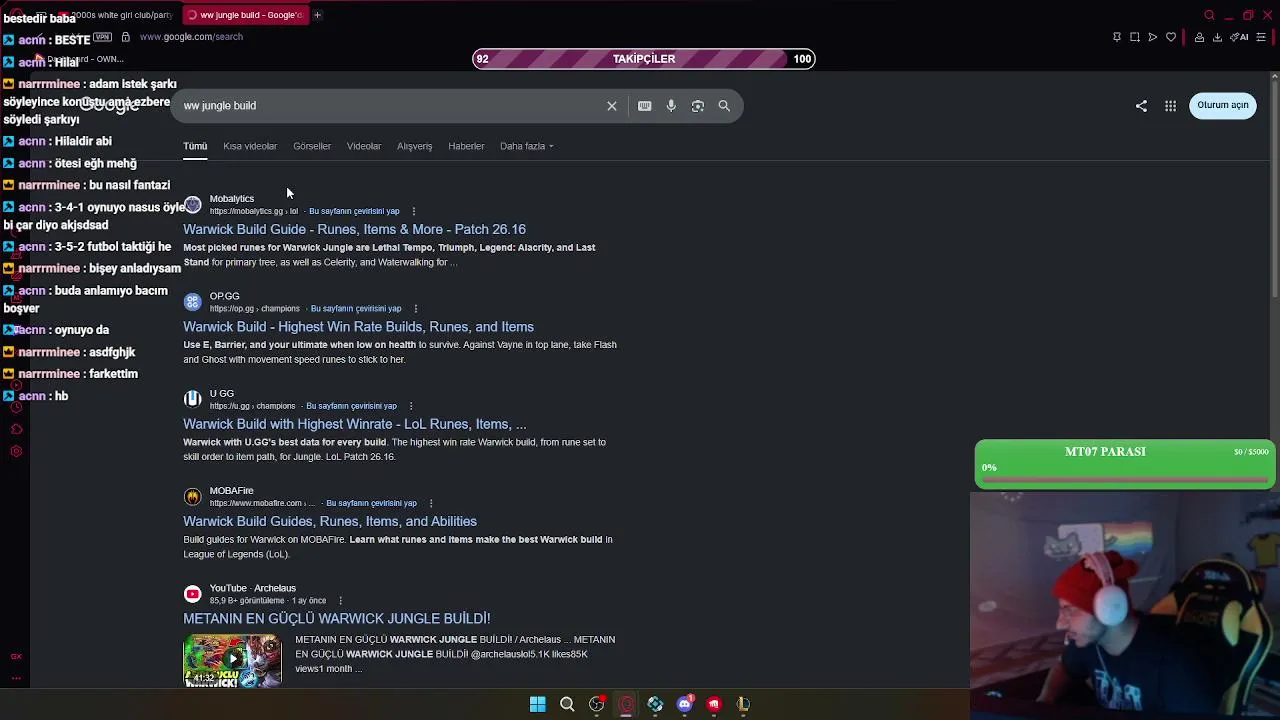
Task: Translate the MOBAFire result page
Action: pos(371,503)
